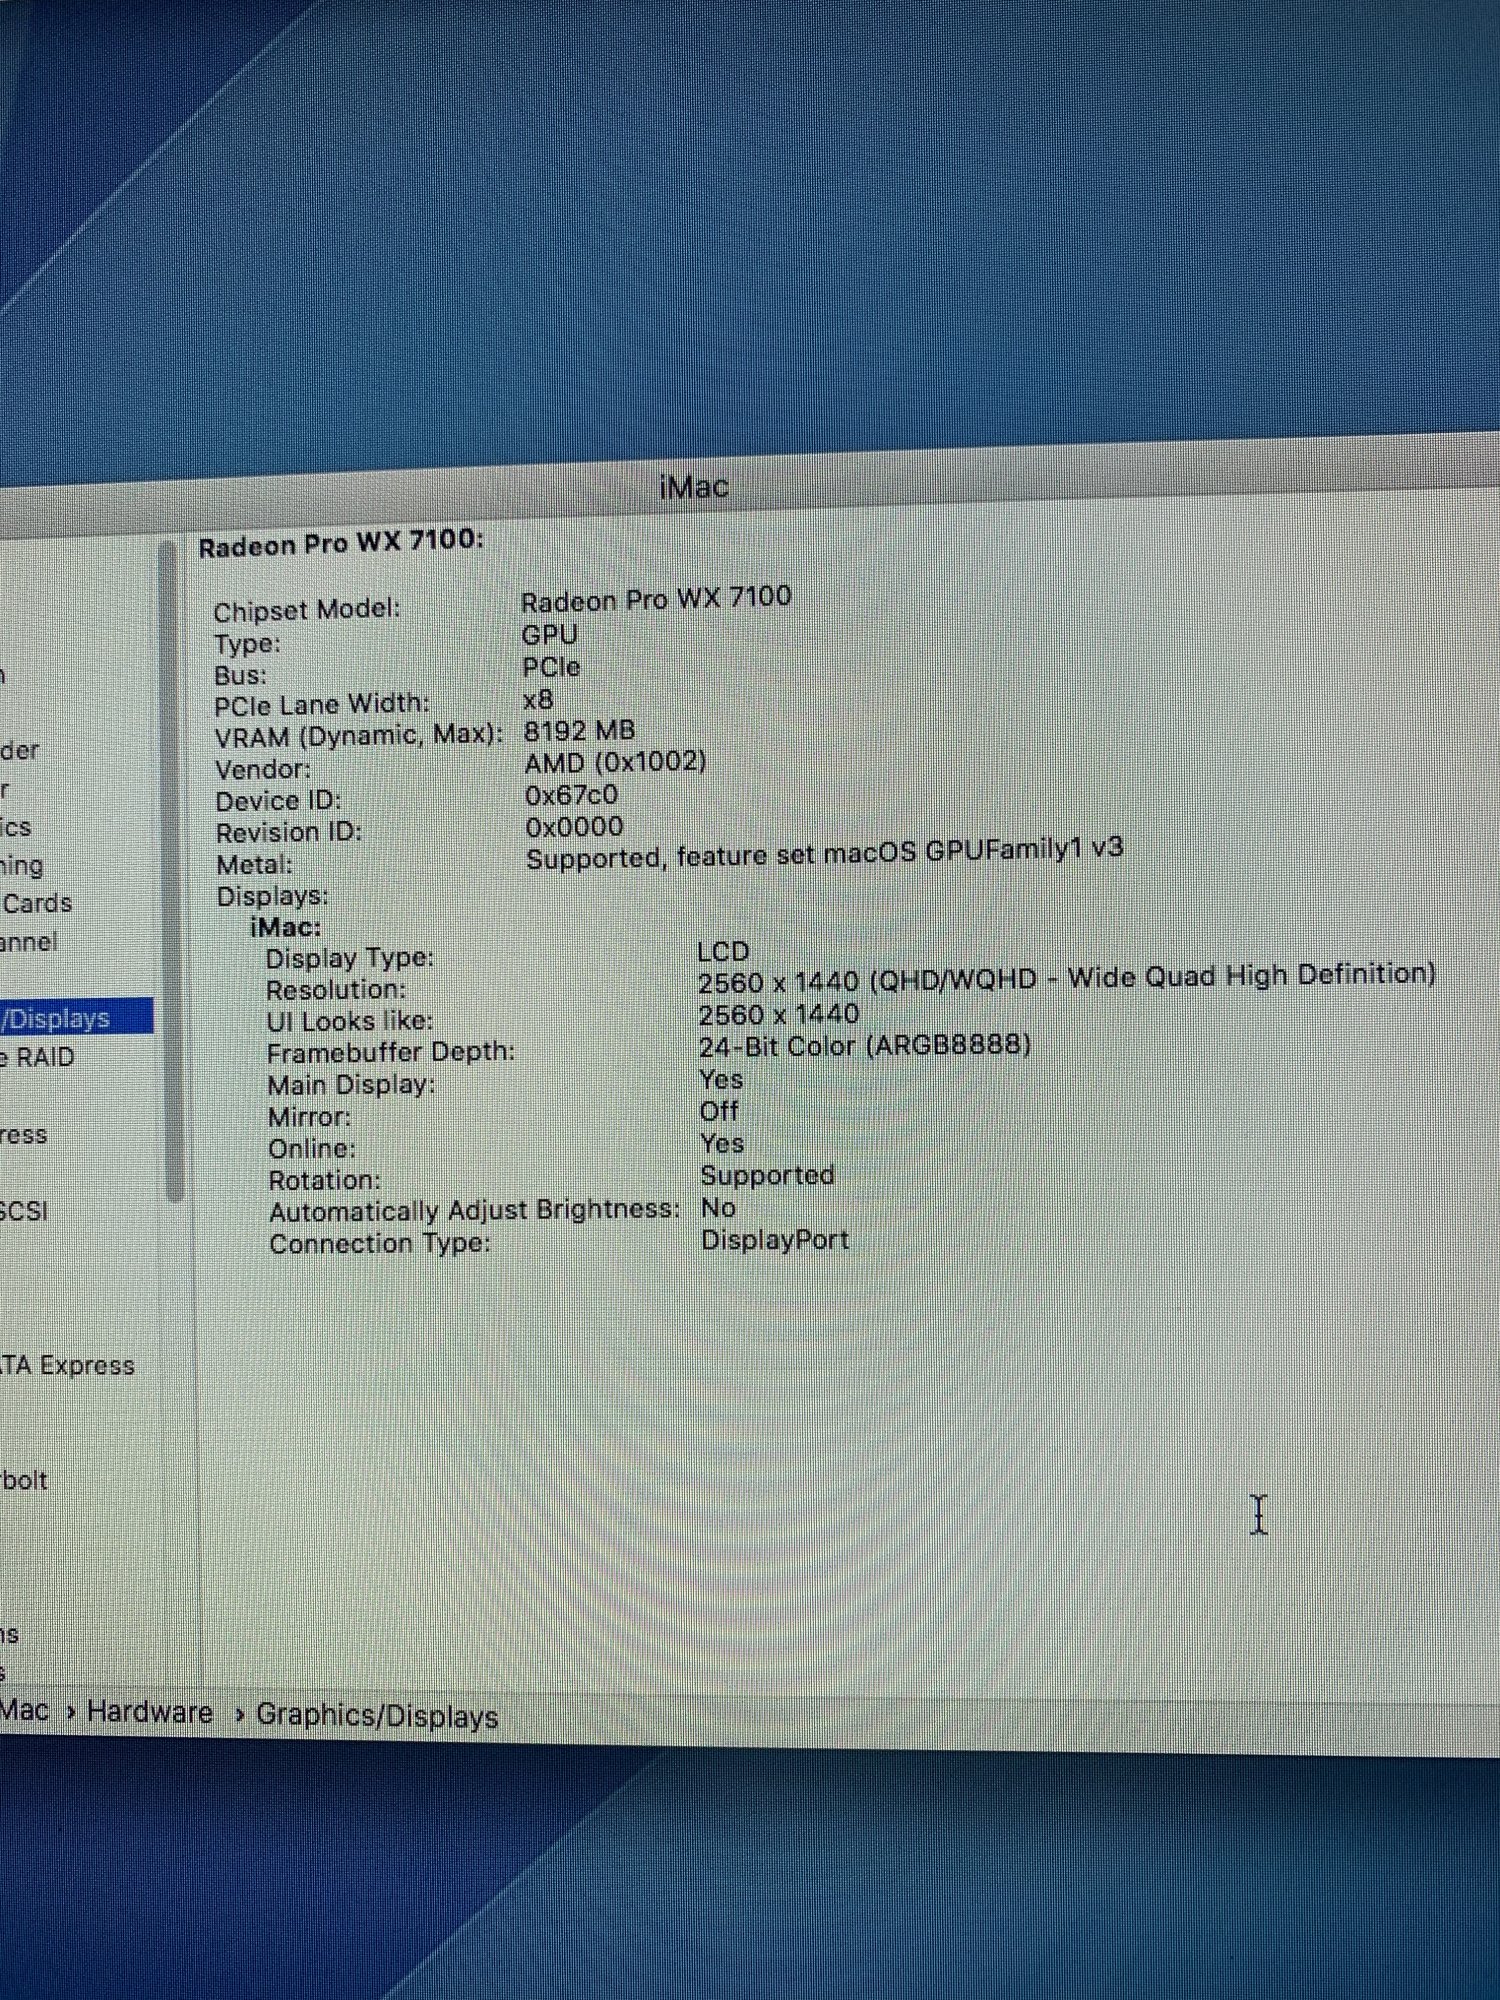Screen dimensions: 1500x2000
Task: Click the Rotation value Supported
Action: click(767, 1175)
